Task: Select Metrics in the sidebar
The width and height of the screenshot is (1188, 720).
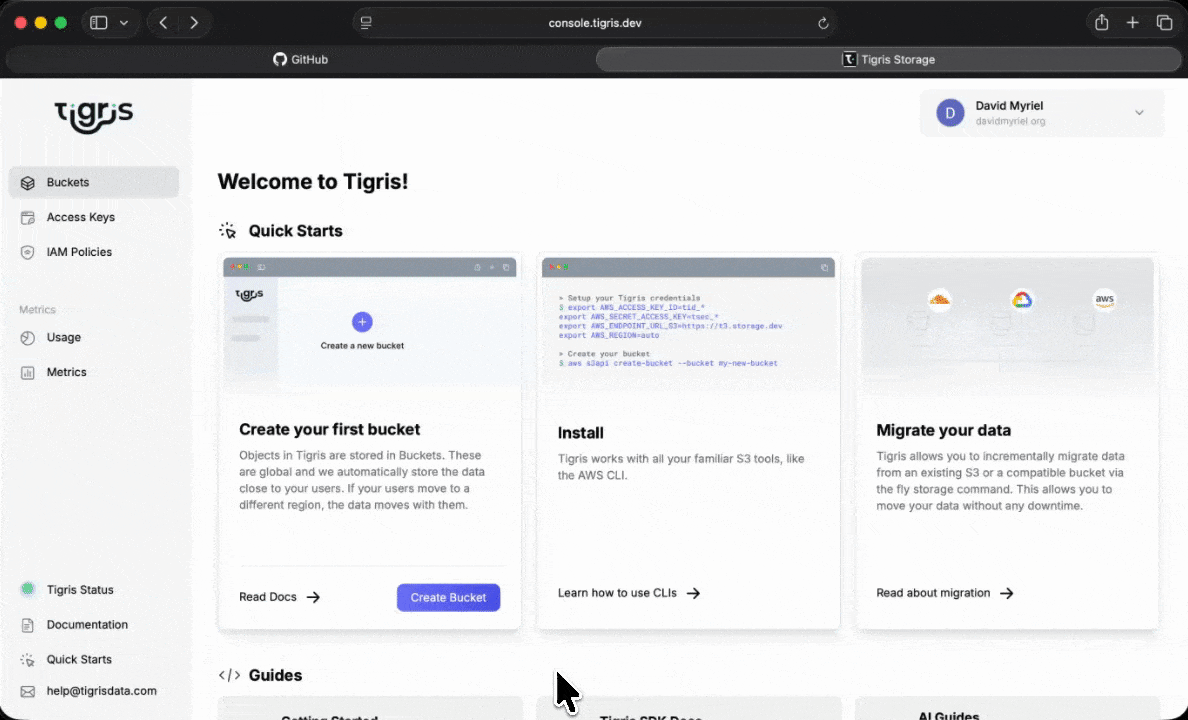Action: coord(66,372)
